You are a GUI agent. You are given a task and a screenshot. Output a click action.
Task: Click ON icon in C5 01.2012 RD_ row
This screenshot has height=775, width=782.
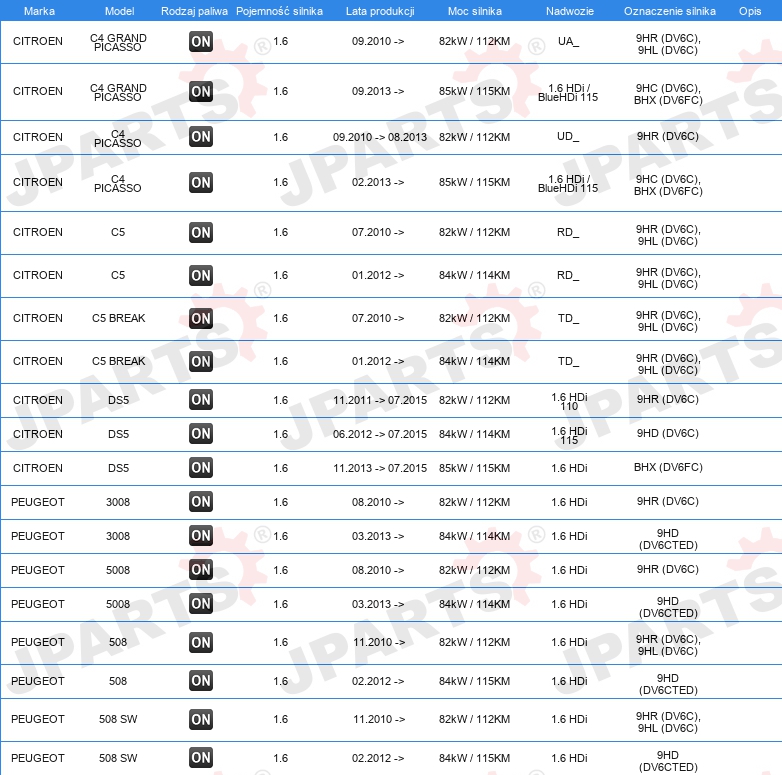[201, 275]
